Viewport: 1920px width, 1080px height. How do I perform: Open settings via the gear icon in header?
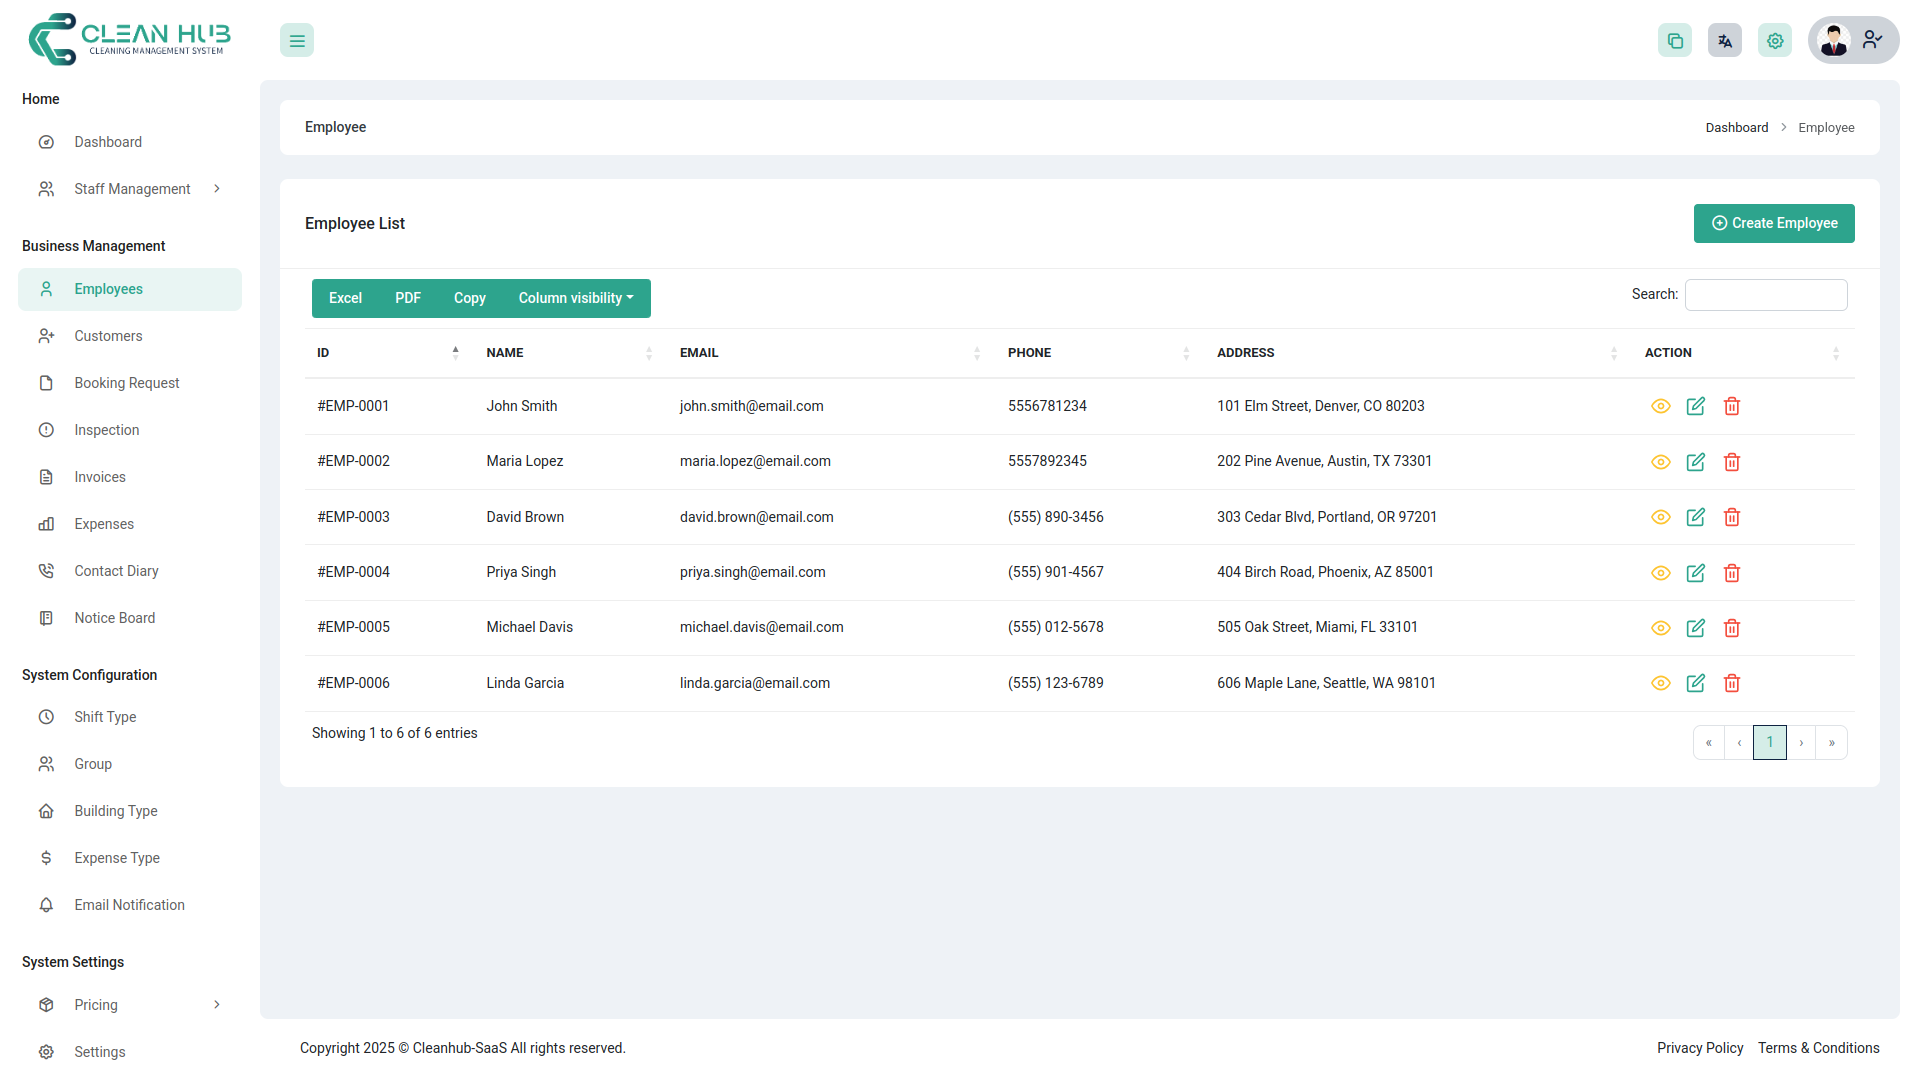(1774, 40)
